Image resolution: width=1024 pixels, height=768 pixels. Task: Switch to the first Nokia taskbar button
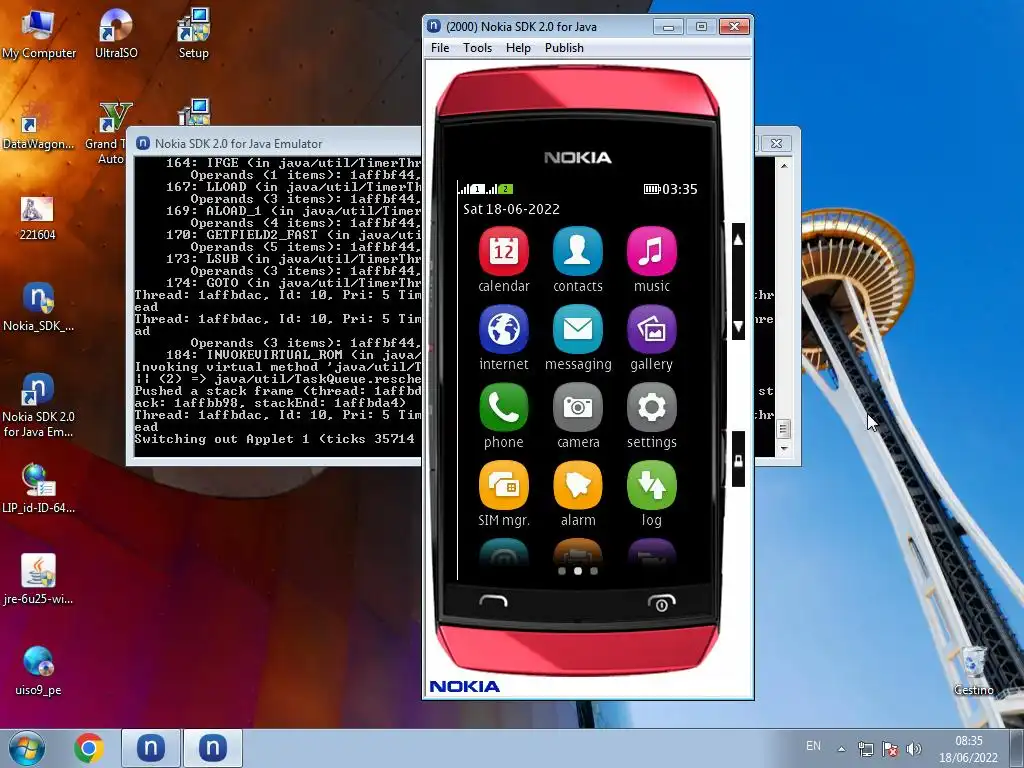[150, 748]
